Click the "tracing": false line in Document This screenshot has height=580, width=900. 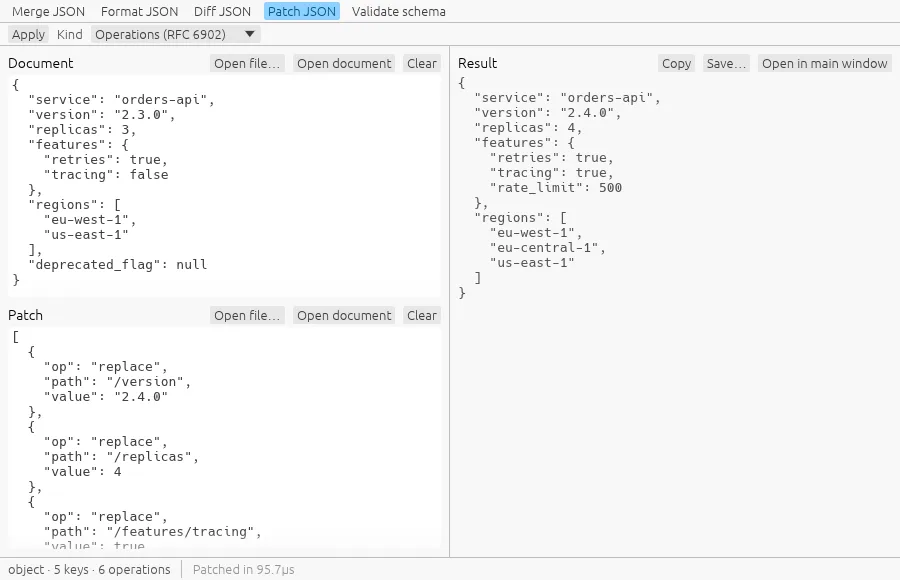point(106,175)
